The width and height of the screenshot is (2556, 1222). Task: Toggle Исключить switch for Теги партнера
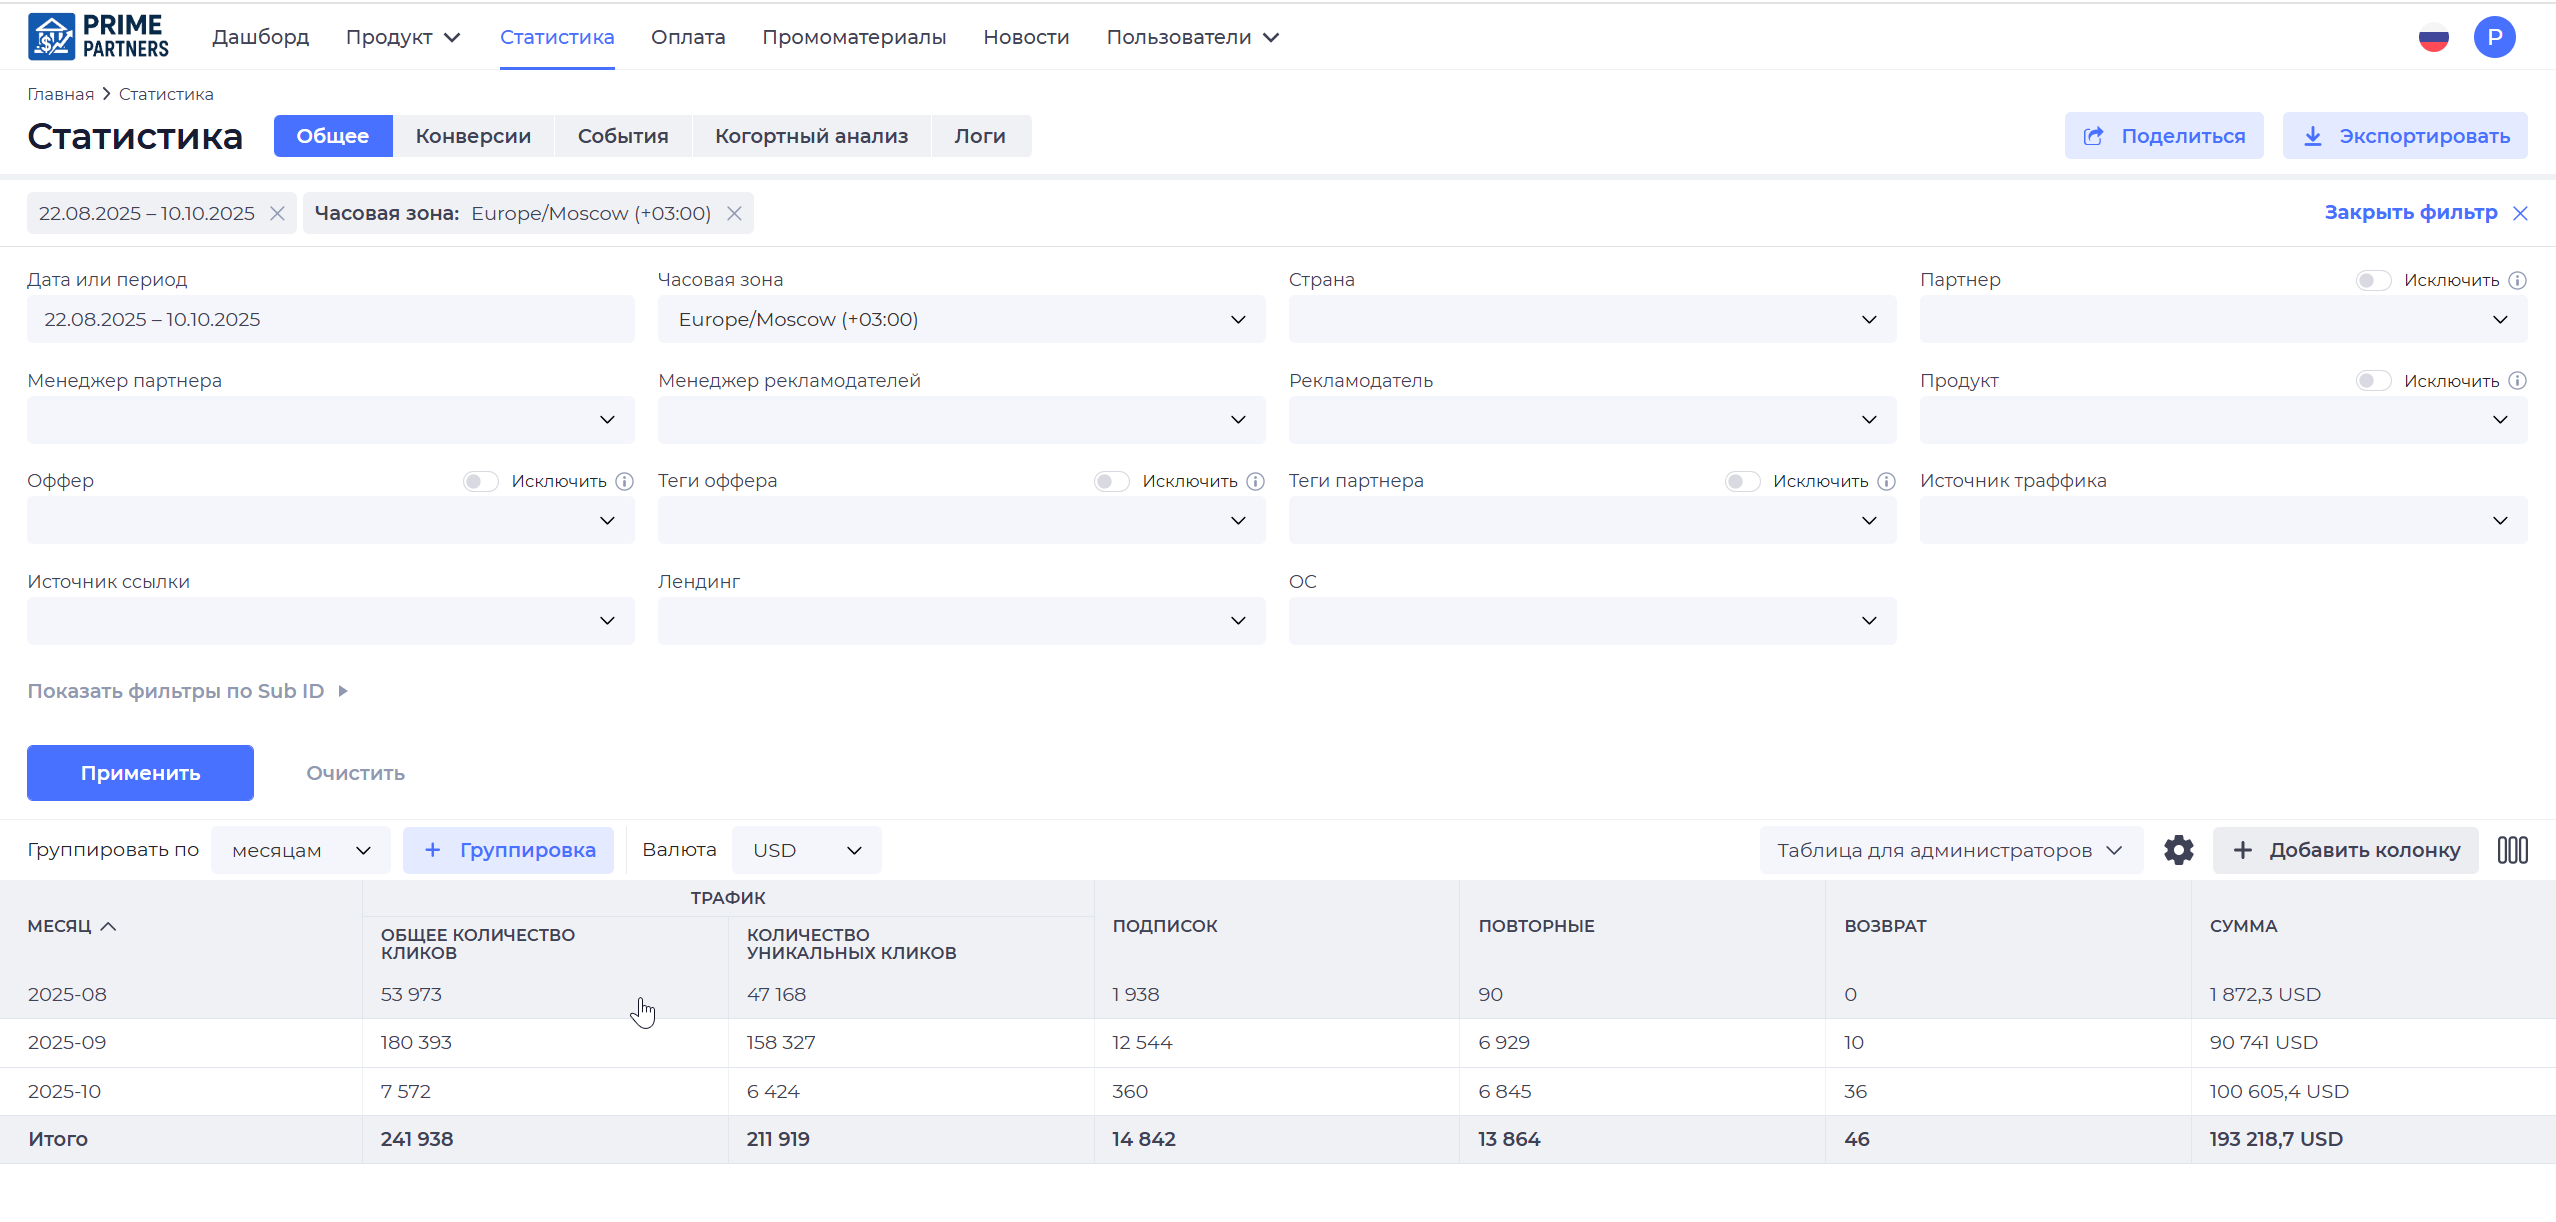1742,481
